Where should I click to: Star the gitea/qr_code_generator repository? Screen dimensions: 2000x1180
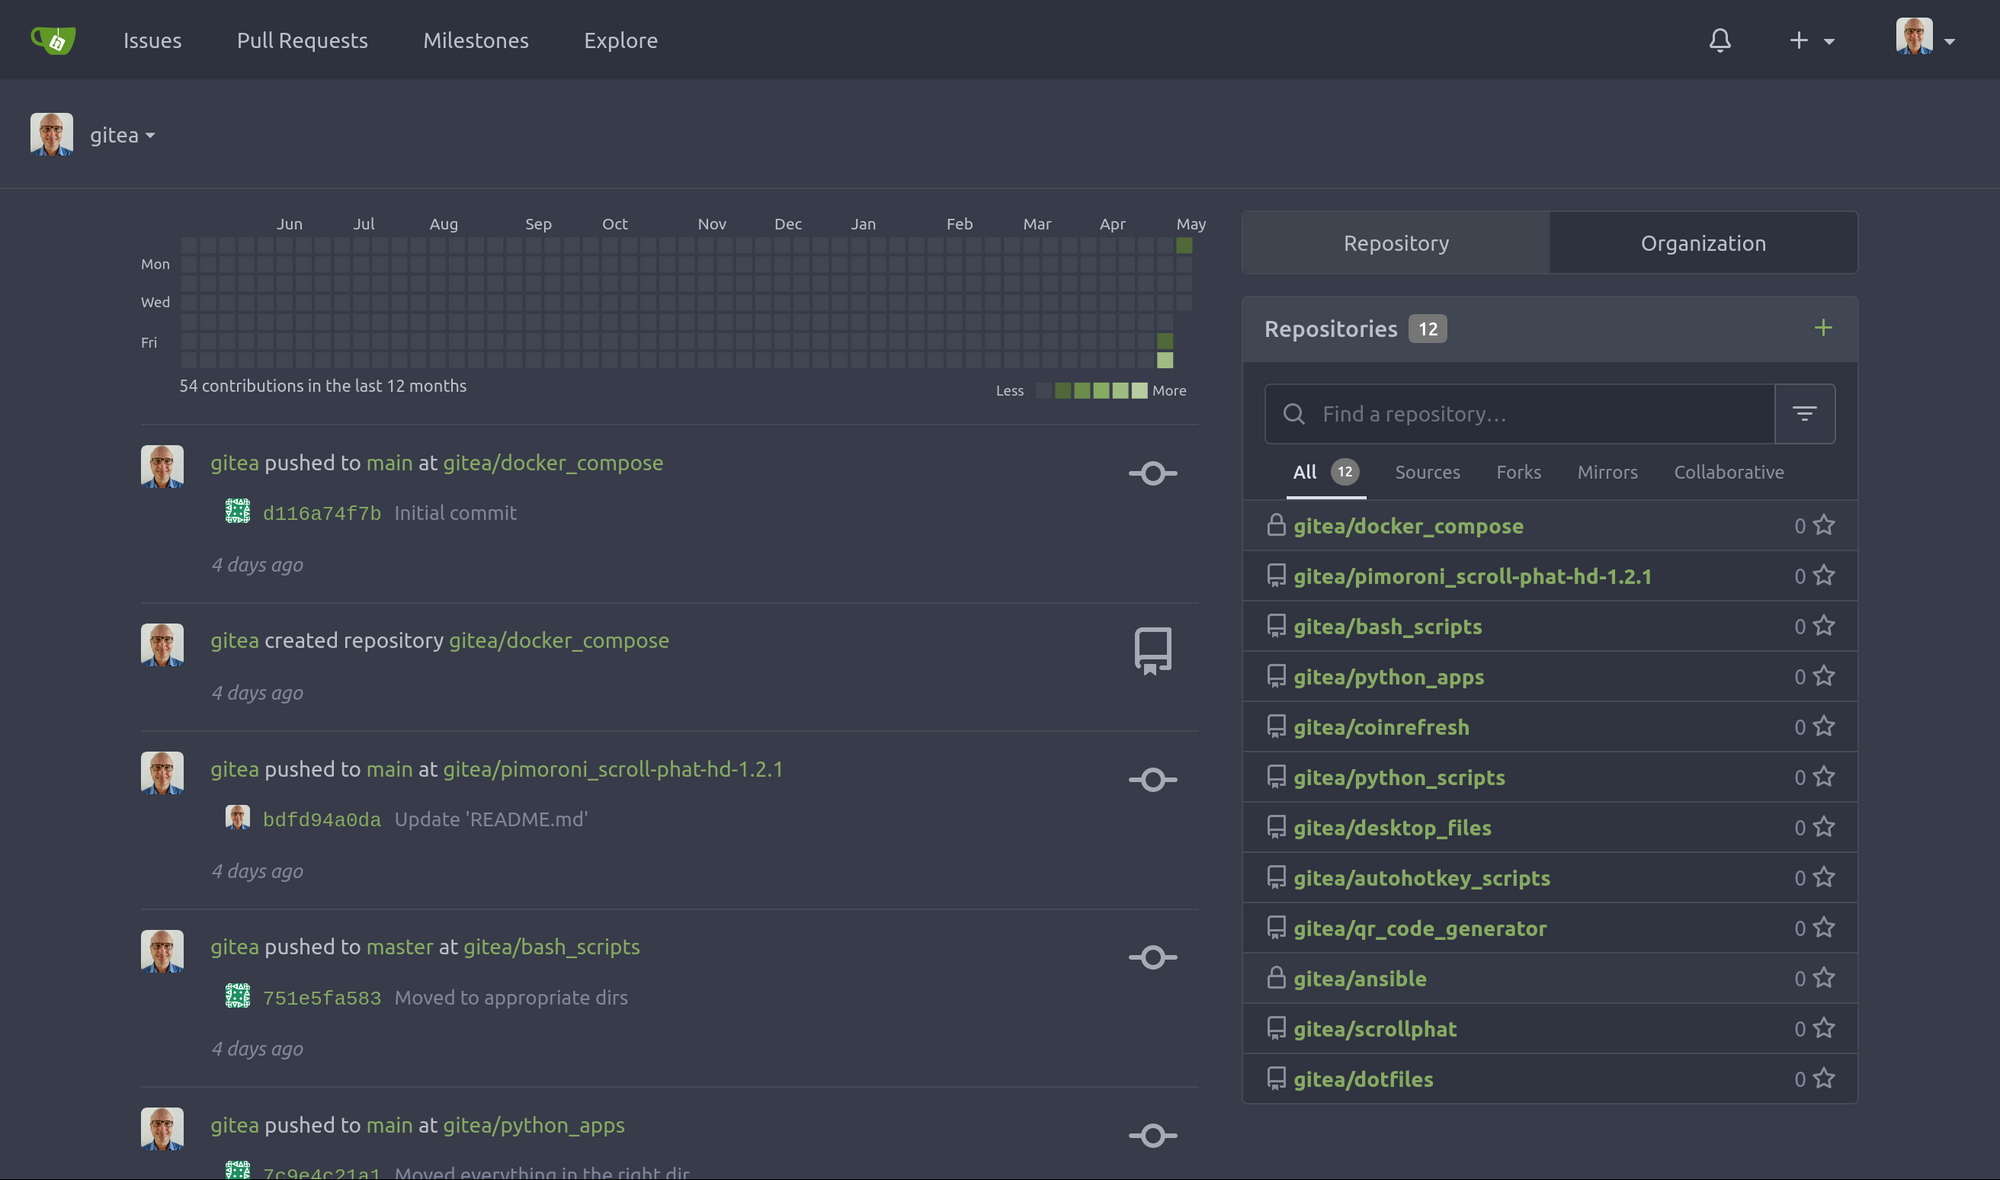click(1824, 928)
